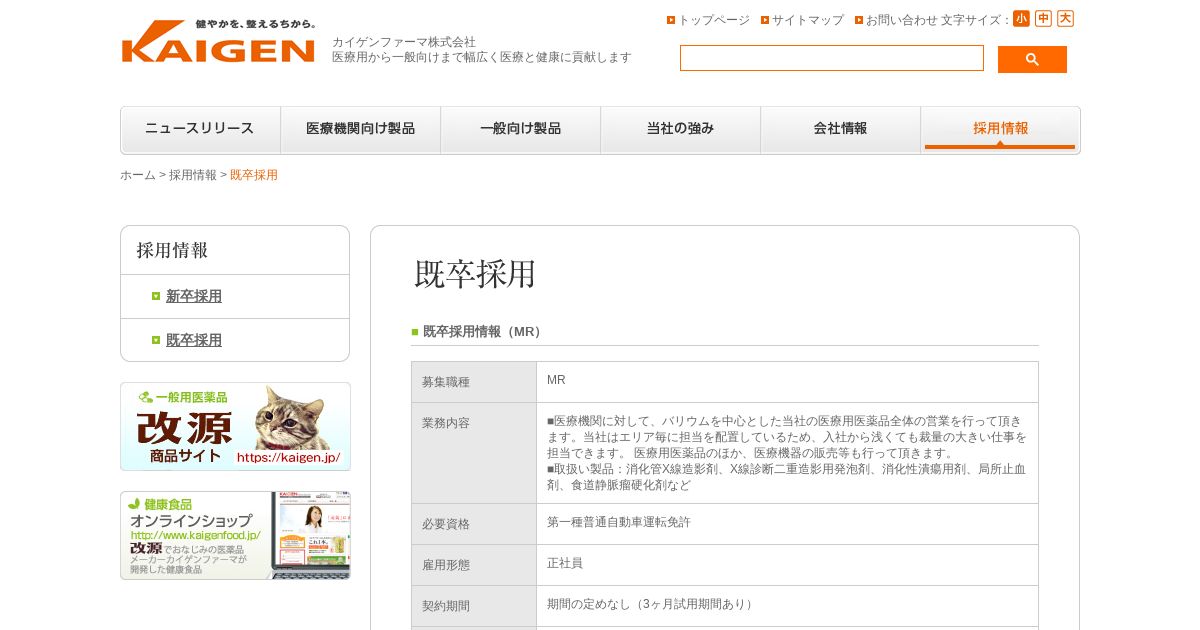
Task: Click the 既卒採用情報（MR） section heading
Action: coord(483,332)
